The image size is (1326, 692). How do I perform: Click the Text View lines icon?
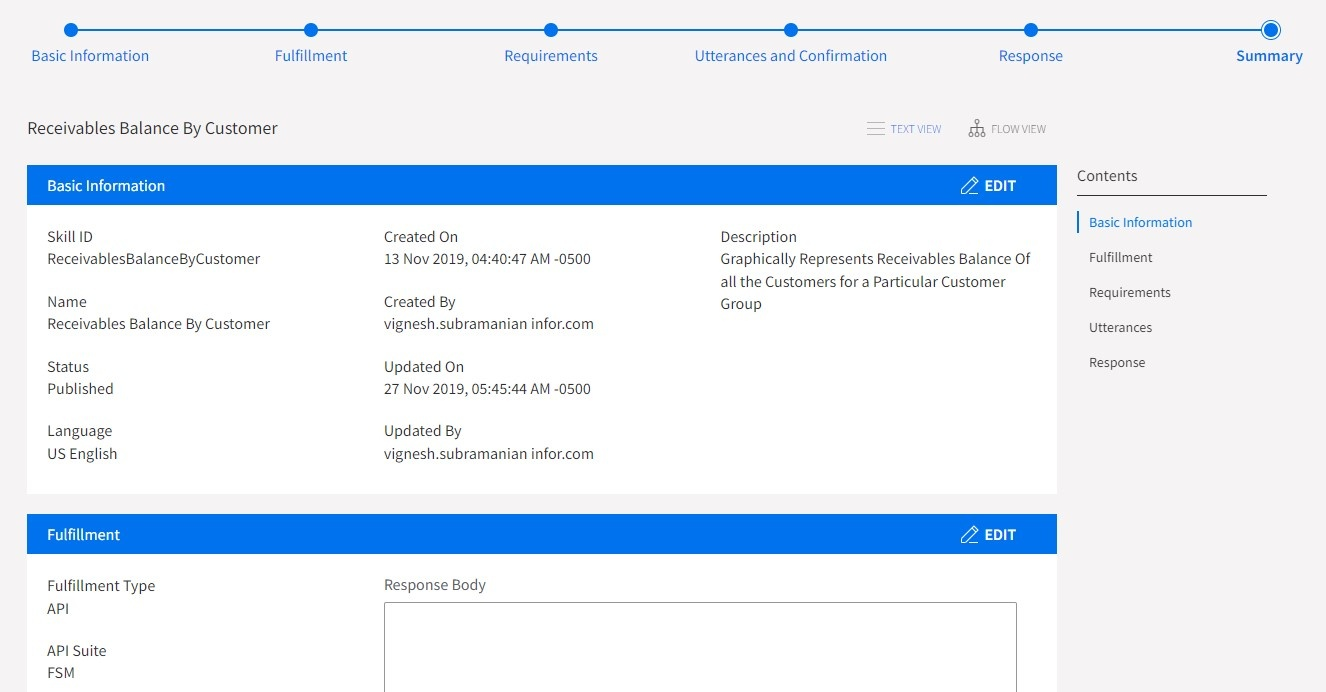point(875,129)
